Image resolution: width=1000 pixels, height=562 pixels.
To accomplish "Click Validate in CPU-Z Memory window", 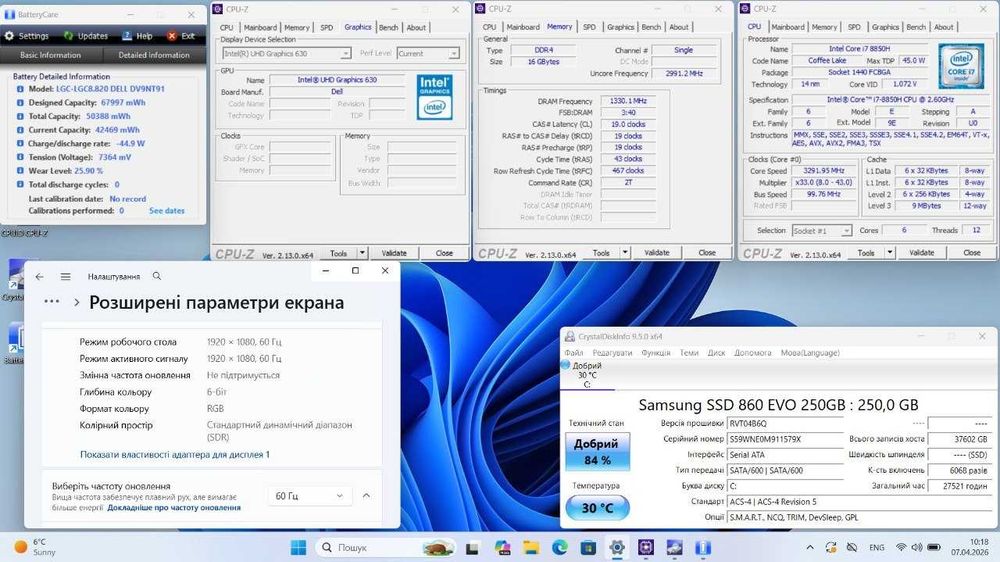I will (656, 253).
